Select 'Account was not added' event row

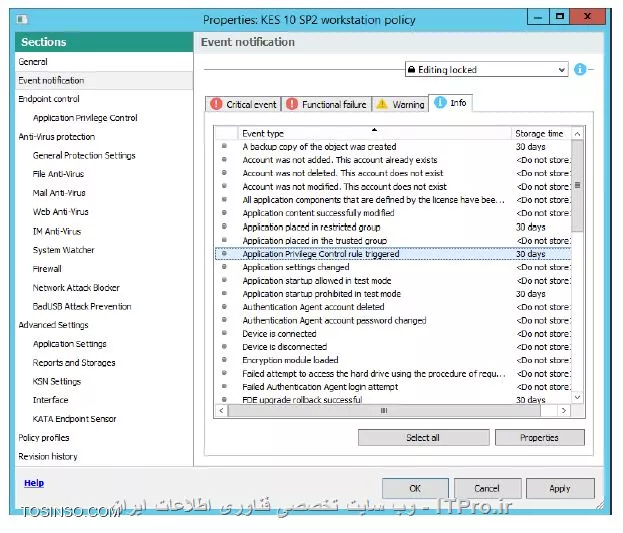(x=393, y=160)
